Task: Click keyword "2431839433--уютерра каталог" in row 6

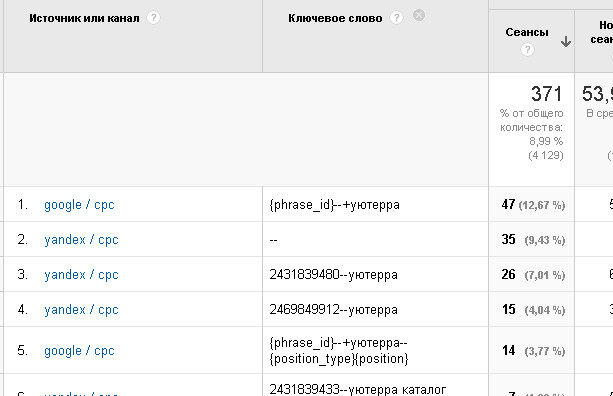Action: (358, 389)
